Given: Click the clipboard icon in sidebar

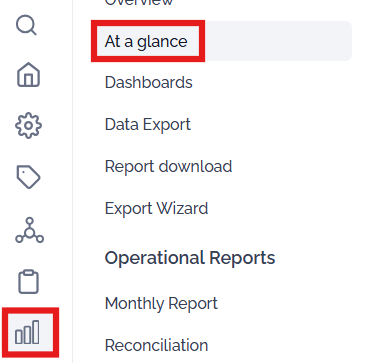Looking at the screenshot, I should click(x=28, y=282).
